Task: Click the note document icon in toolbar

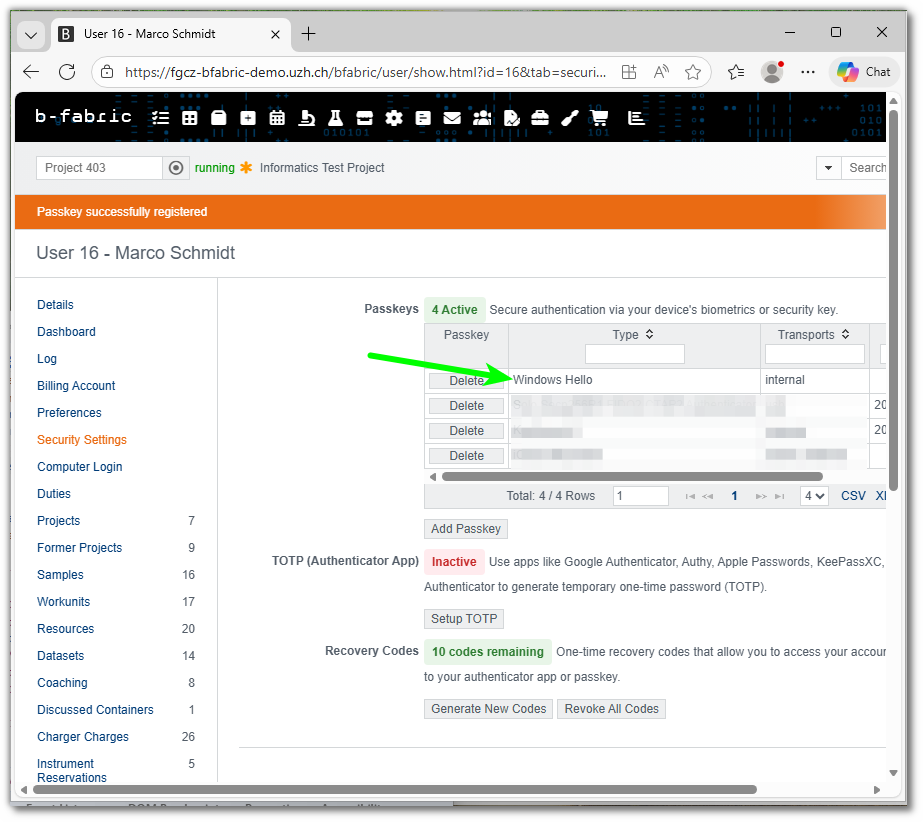Action: pyautogui.click(x=423, y=118)
